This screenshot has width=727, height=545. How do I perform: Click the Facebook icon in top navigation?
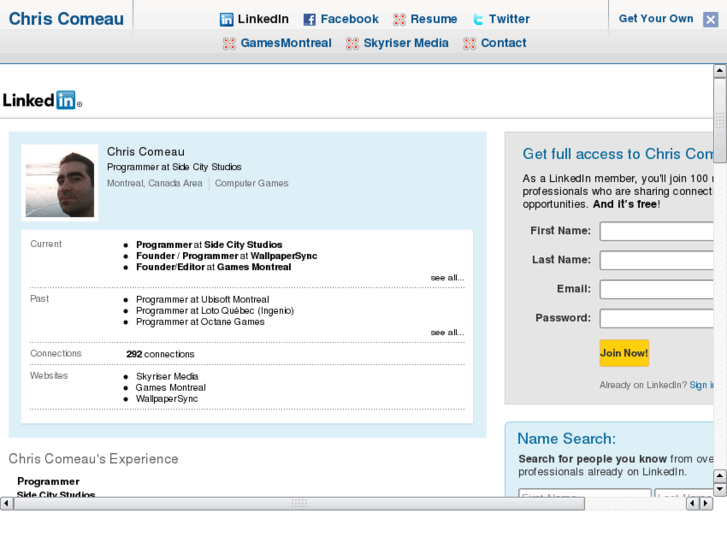(x=309, y=19)
